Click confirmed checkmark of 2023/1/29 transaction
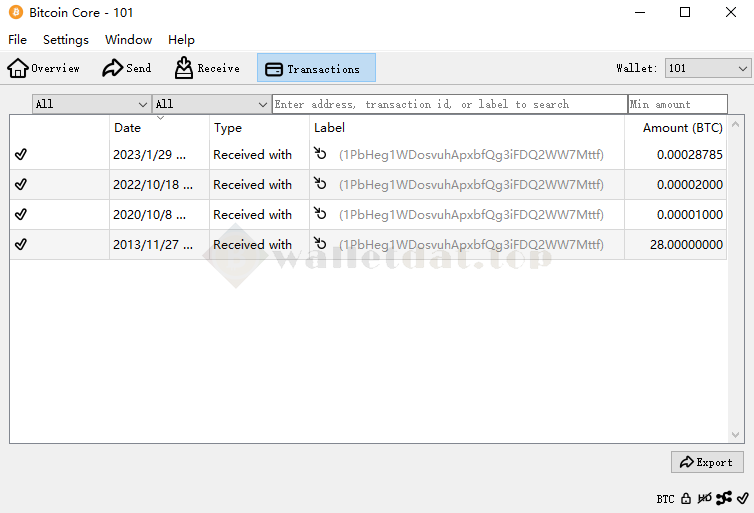The width and height of the screenshot is (754, 513). [21, 155]
